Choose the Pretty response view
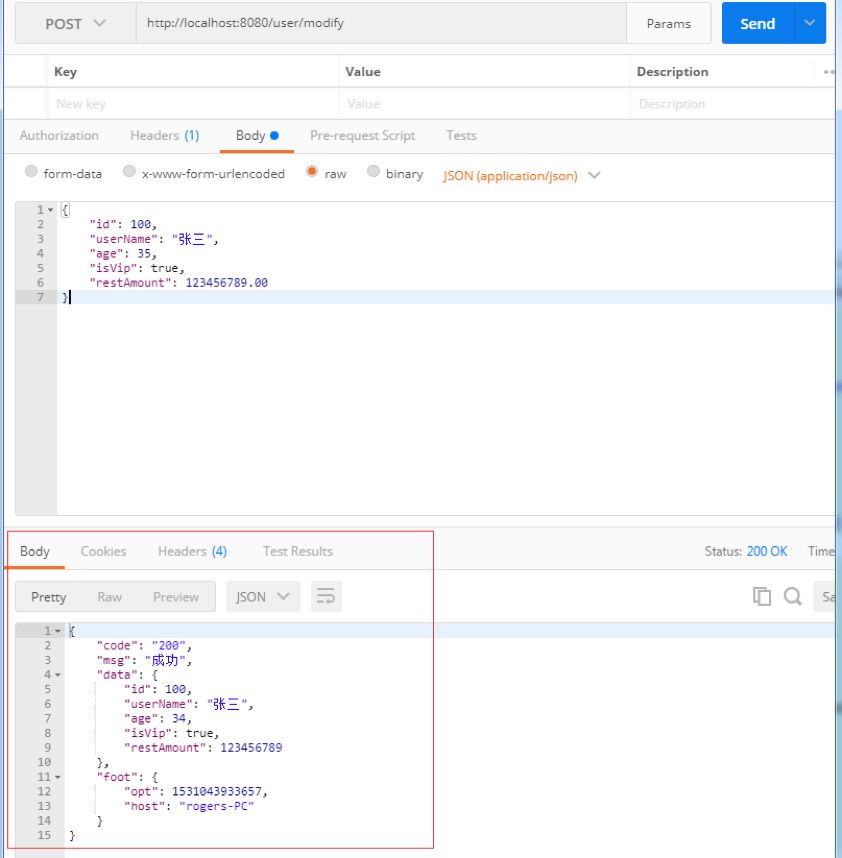Screen dimensions: 842x858 point(49,597)
